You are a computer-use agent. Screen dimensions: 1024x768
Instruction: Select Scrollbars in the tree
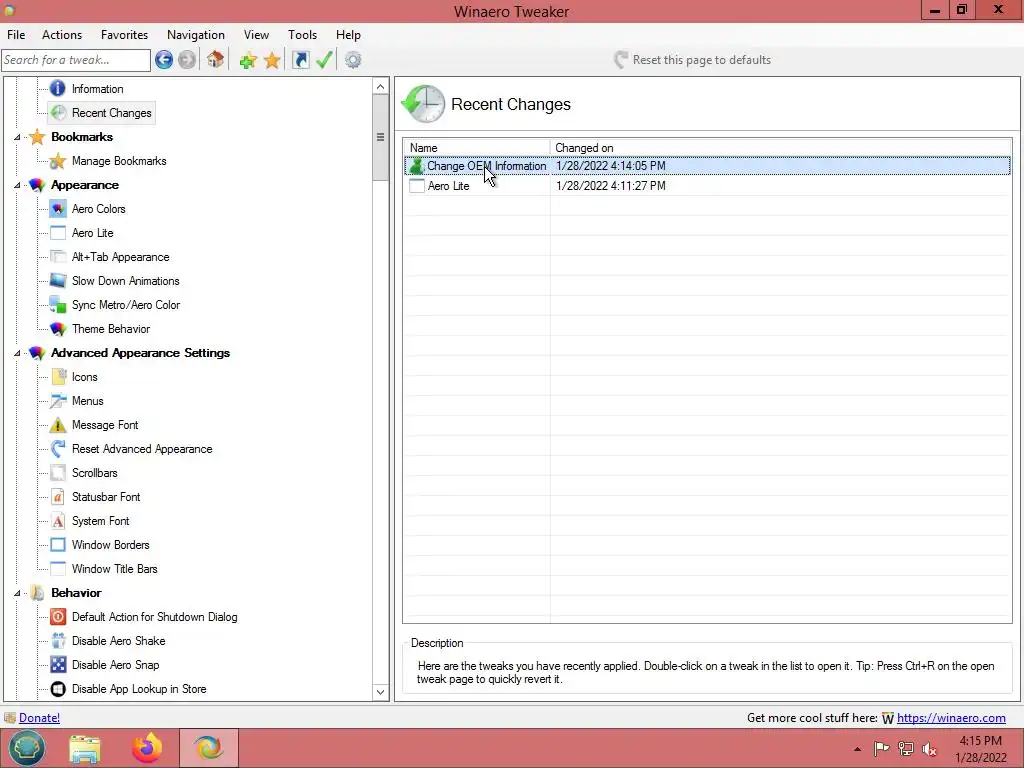(95, 473)
